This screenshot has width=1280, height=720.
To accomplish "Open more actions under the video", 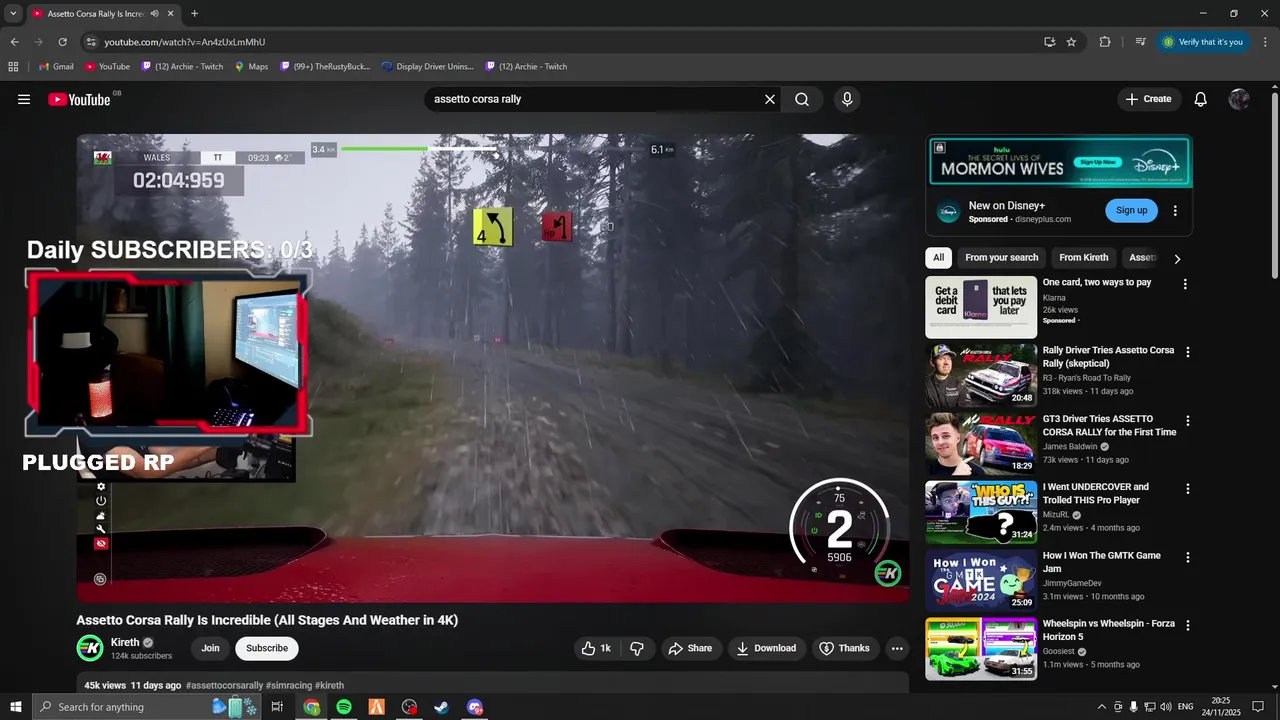I will coord(897,648).
